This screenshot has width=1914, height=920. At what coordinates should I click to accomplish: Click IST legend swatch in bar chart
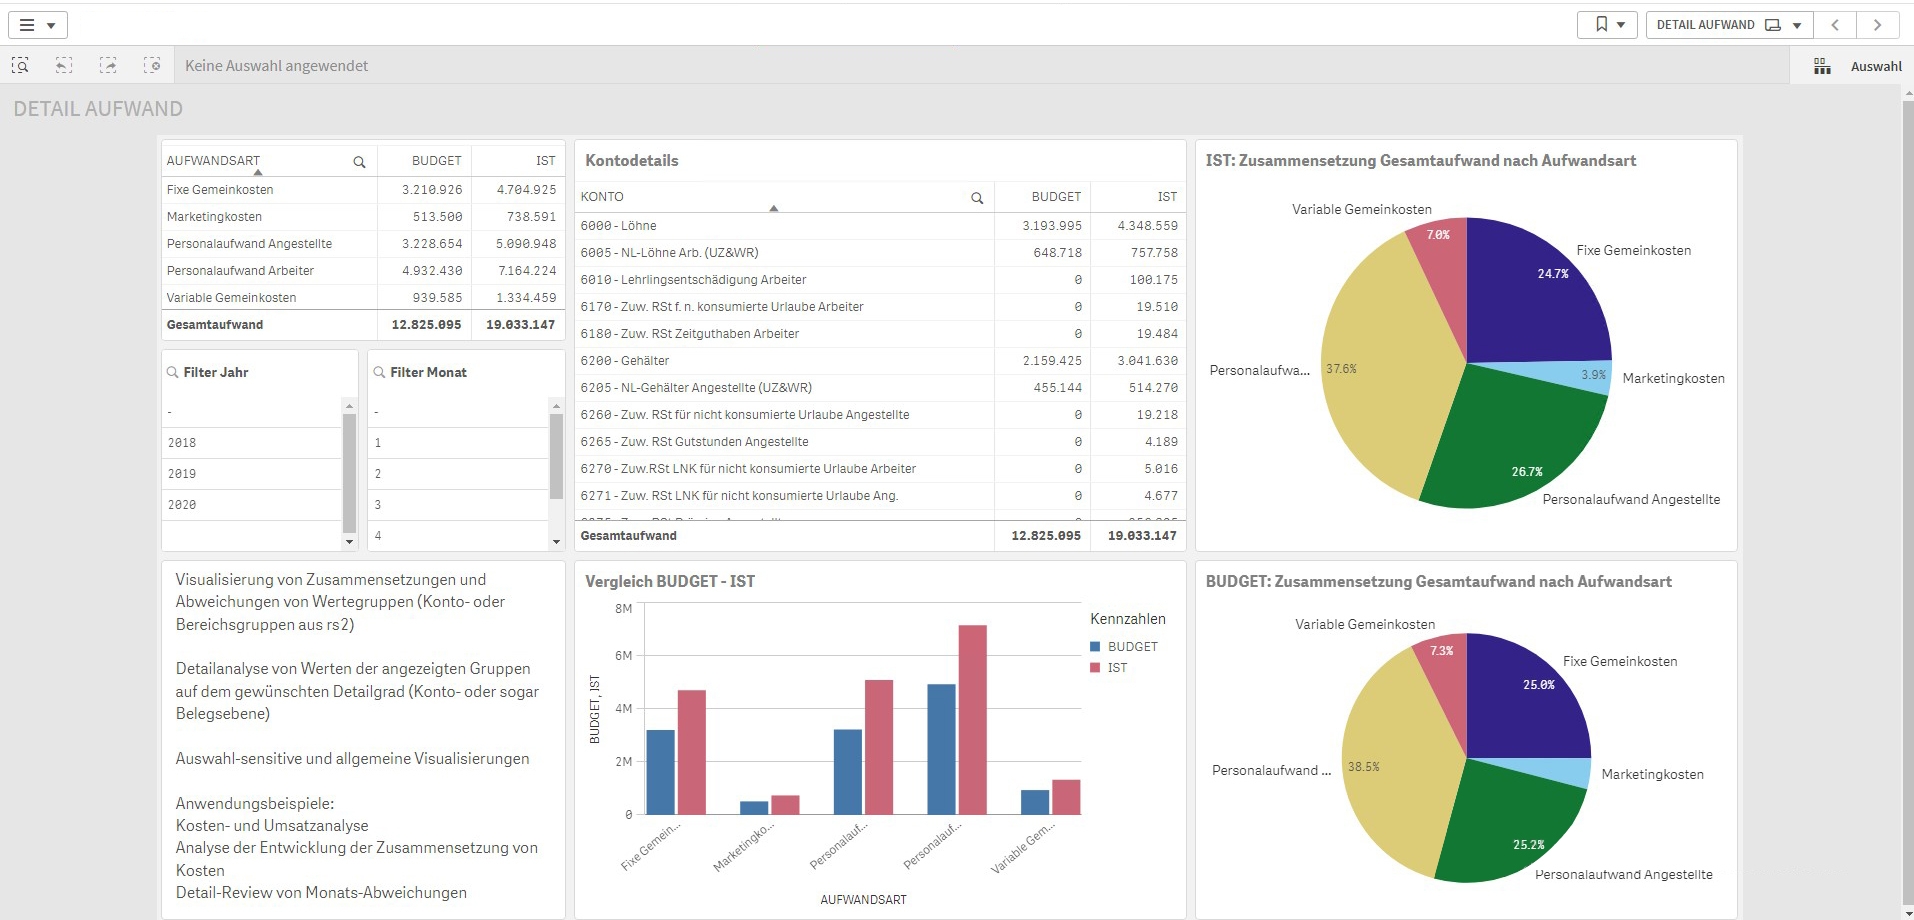(1096, 668)
